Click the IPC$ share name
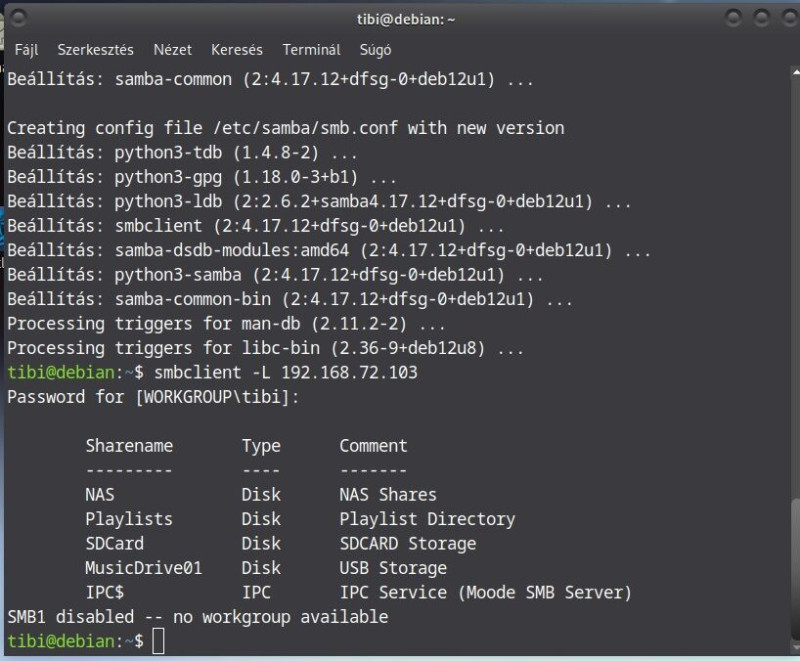 105,593
